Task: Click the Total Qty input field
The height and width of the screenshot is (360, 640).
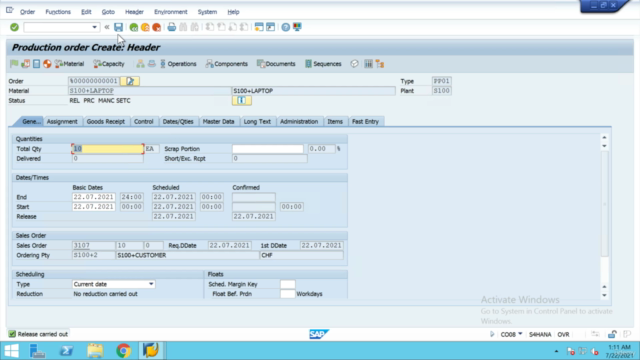Action: 108,149
